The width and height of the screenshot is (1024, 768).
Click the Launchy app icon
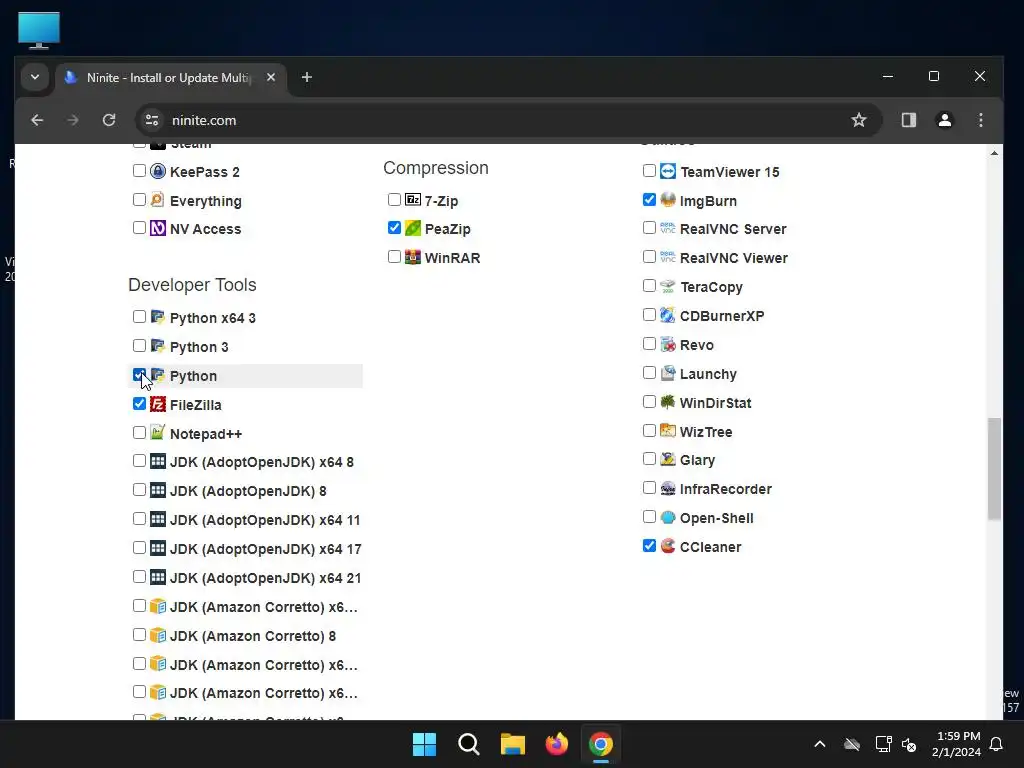click(x=667, y=373)
